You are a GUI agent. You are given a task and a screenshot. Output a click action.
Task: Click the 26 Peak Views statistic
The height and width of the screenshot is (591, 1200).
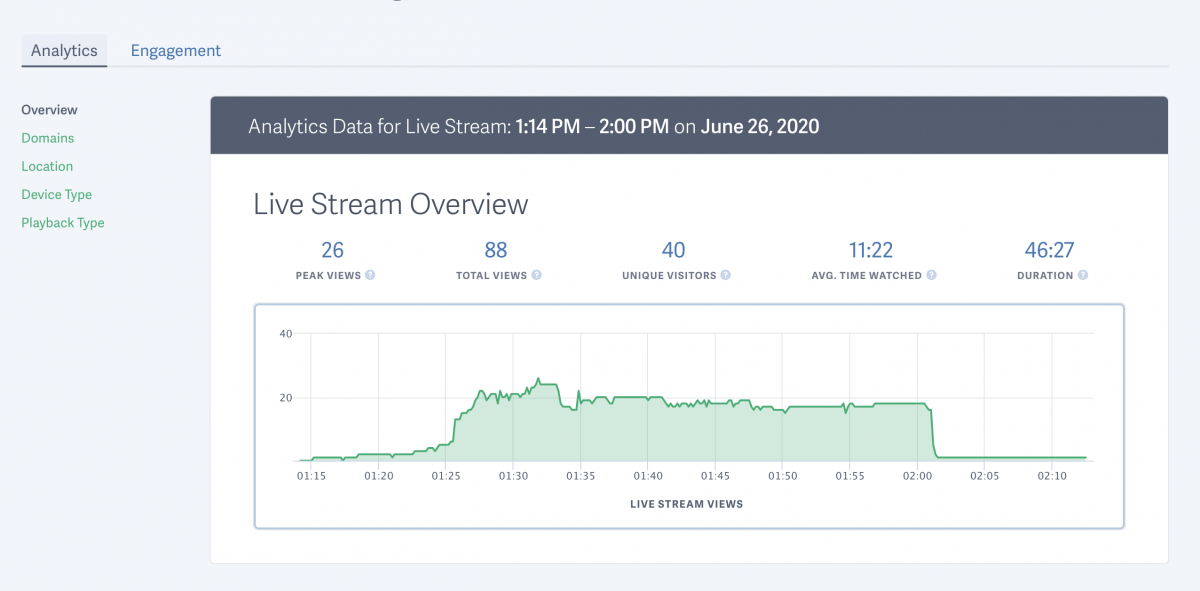click(332, 250)
